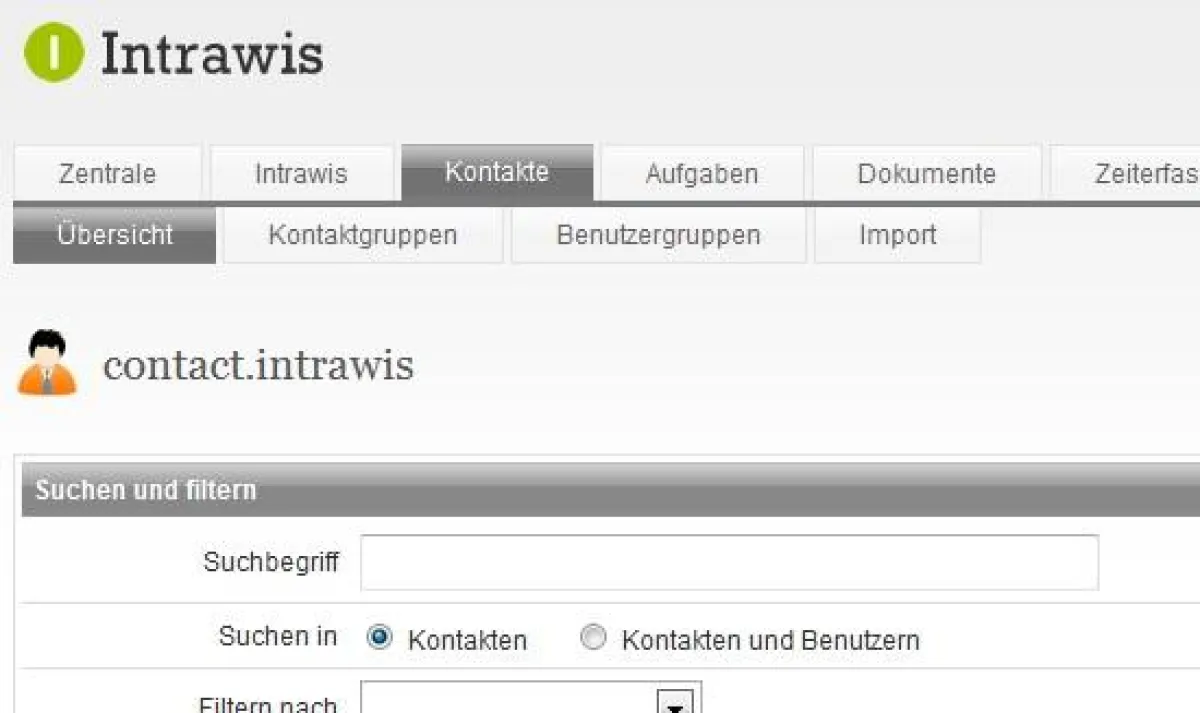
Task: Open the Filtern nach dropdown
Action: coord(530,702)
